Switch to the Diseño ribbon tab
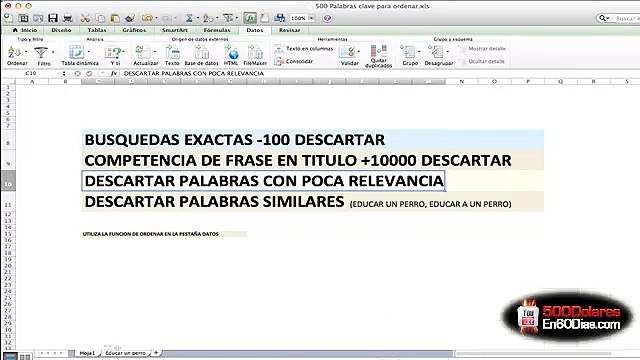The width and height of the screenshot is (640, 360). tap(61, 30)
